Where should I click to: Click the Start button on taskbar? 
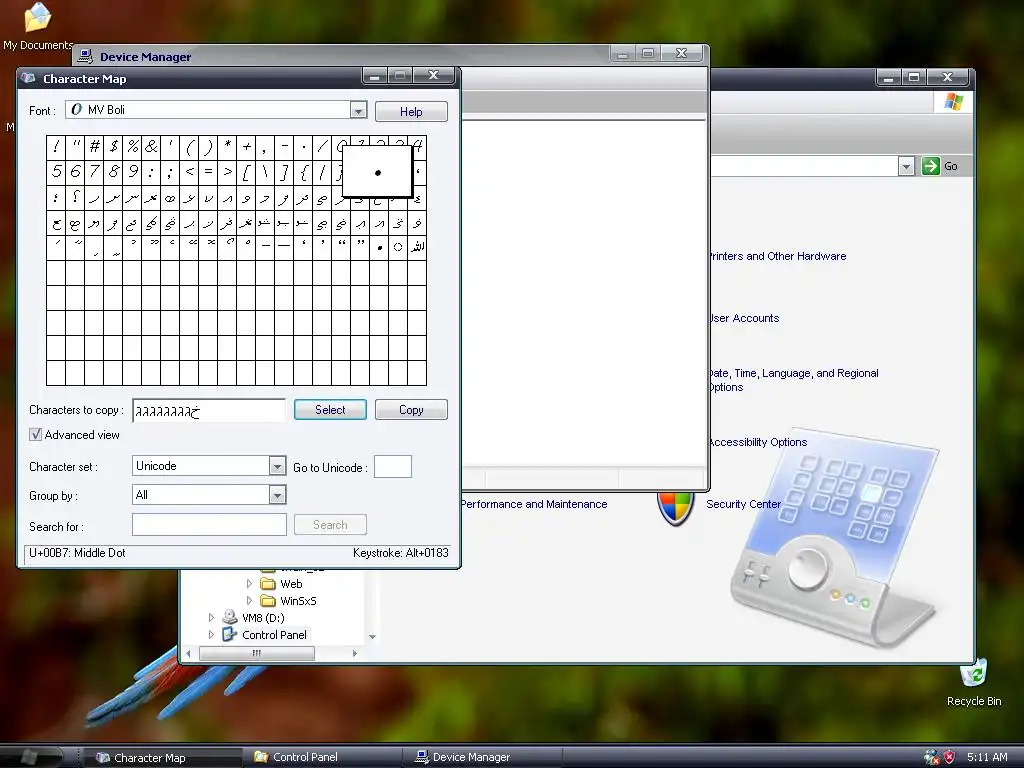click(31, 757)
